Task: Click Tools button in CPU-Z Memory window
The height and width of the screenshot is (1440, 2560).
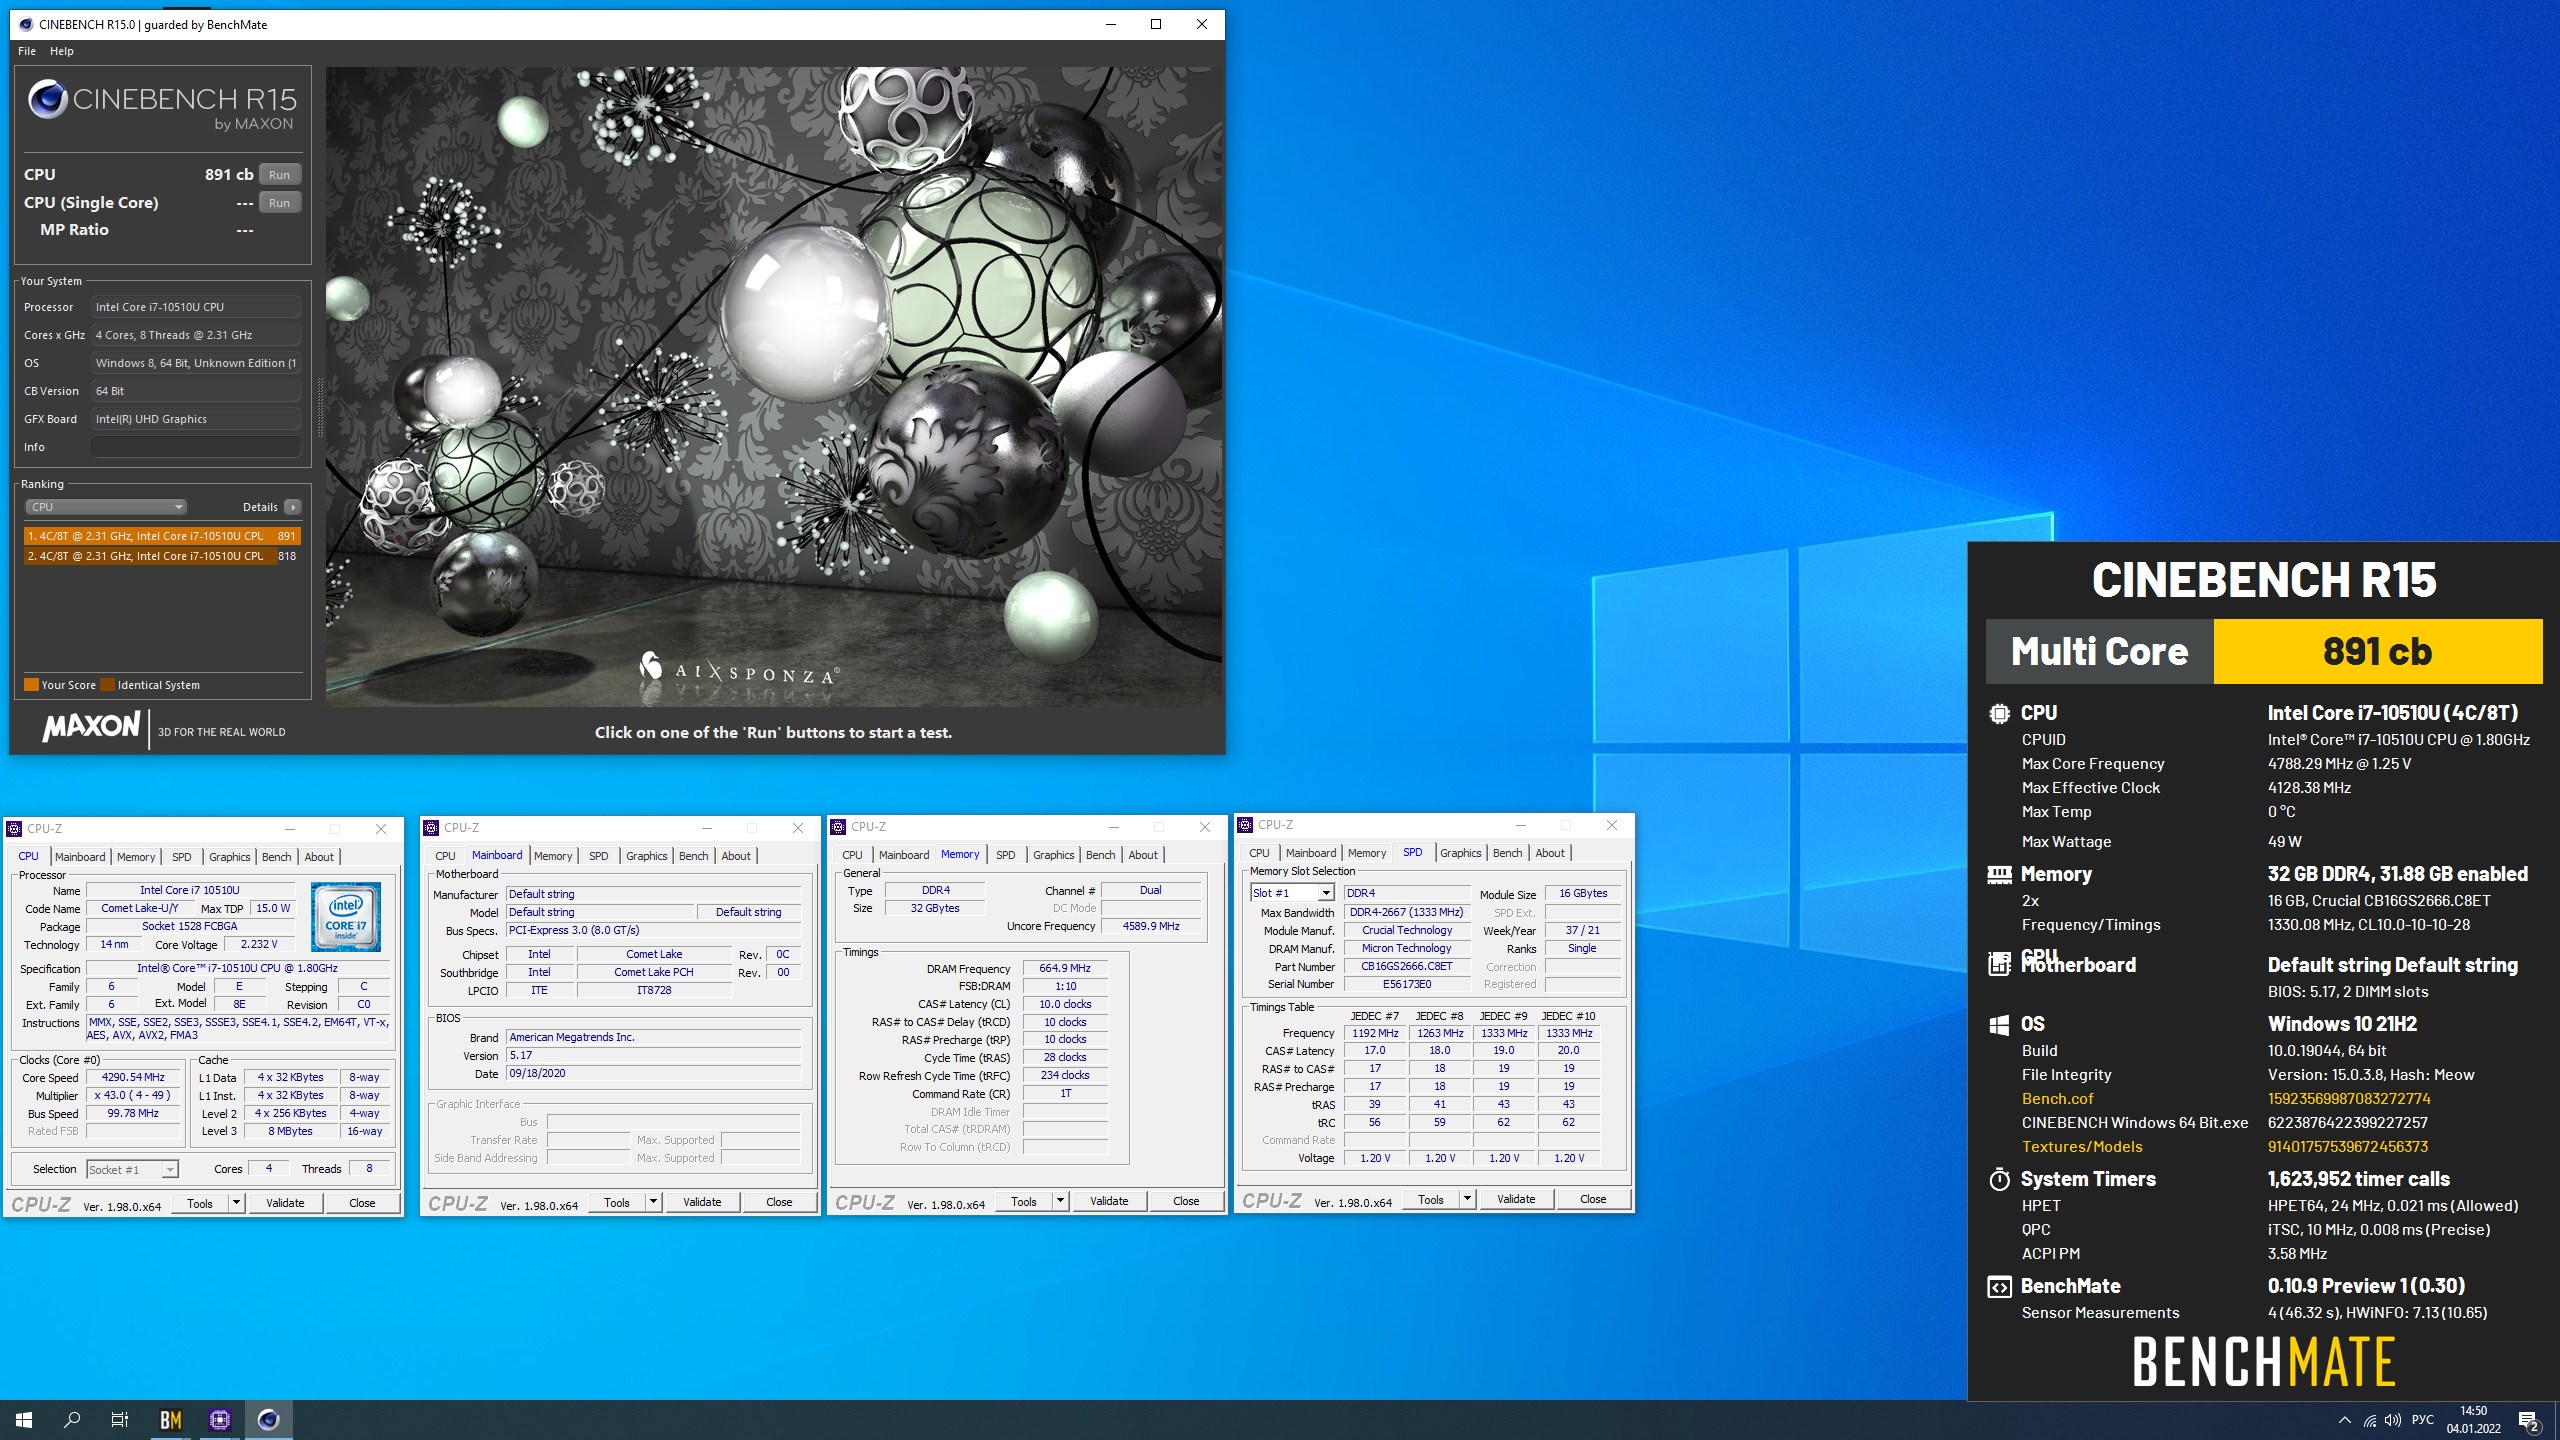Action: (x=1024, y=1201)
